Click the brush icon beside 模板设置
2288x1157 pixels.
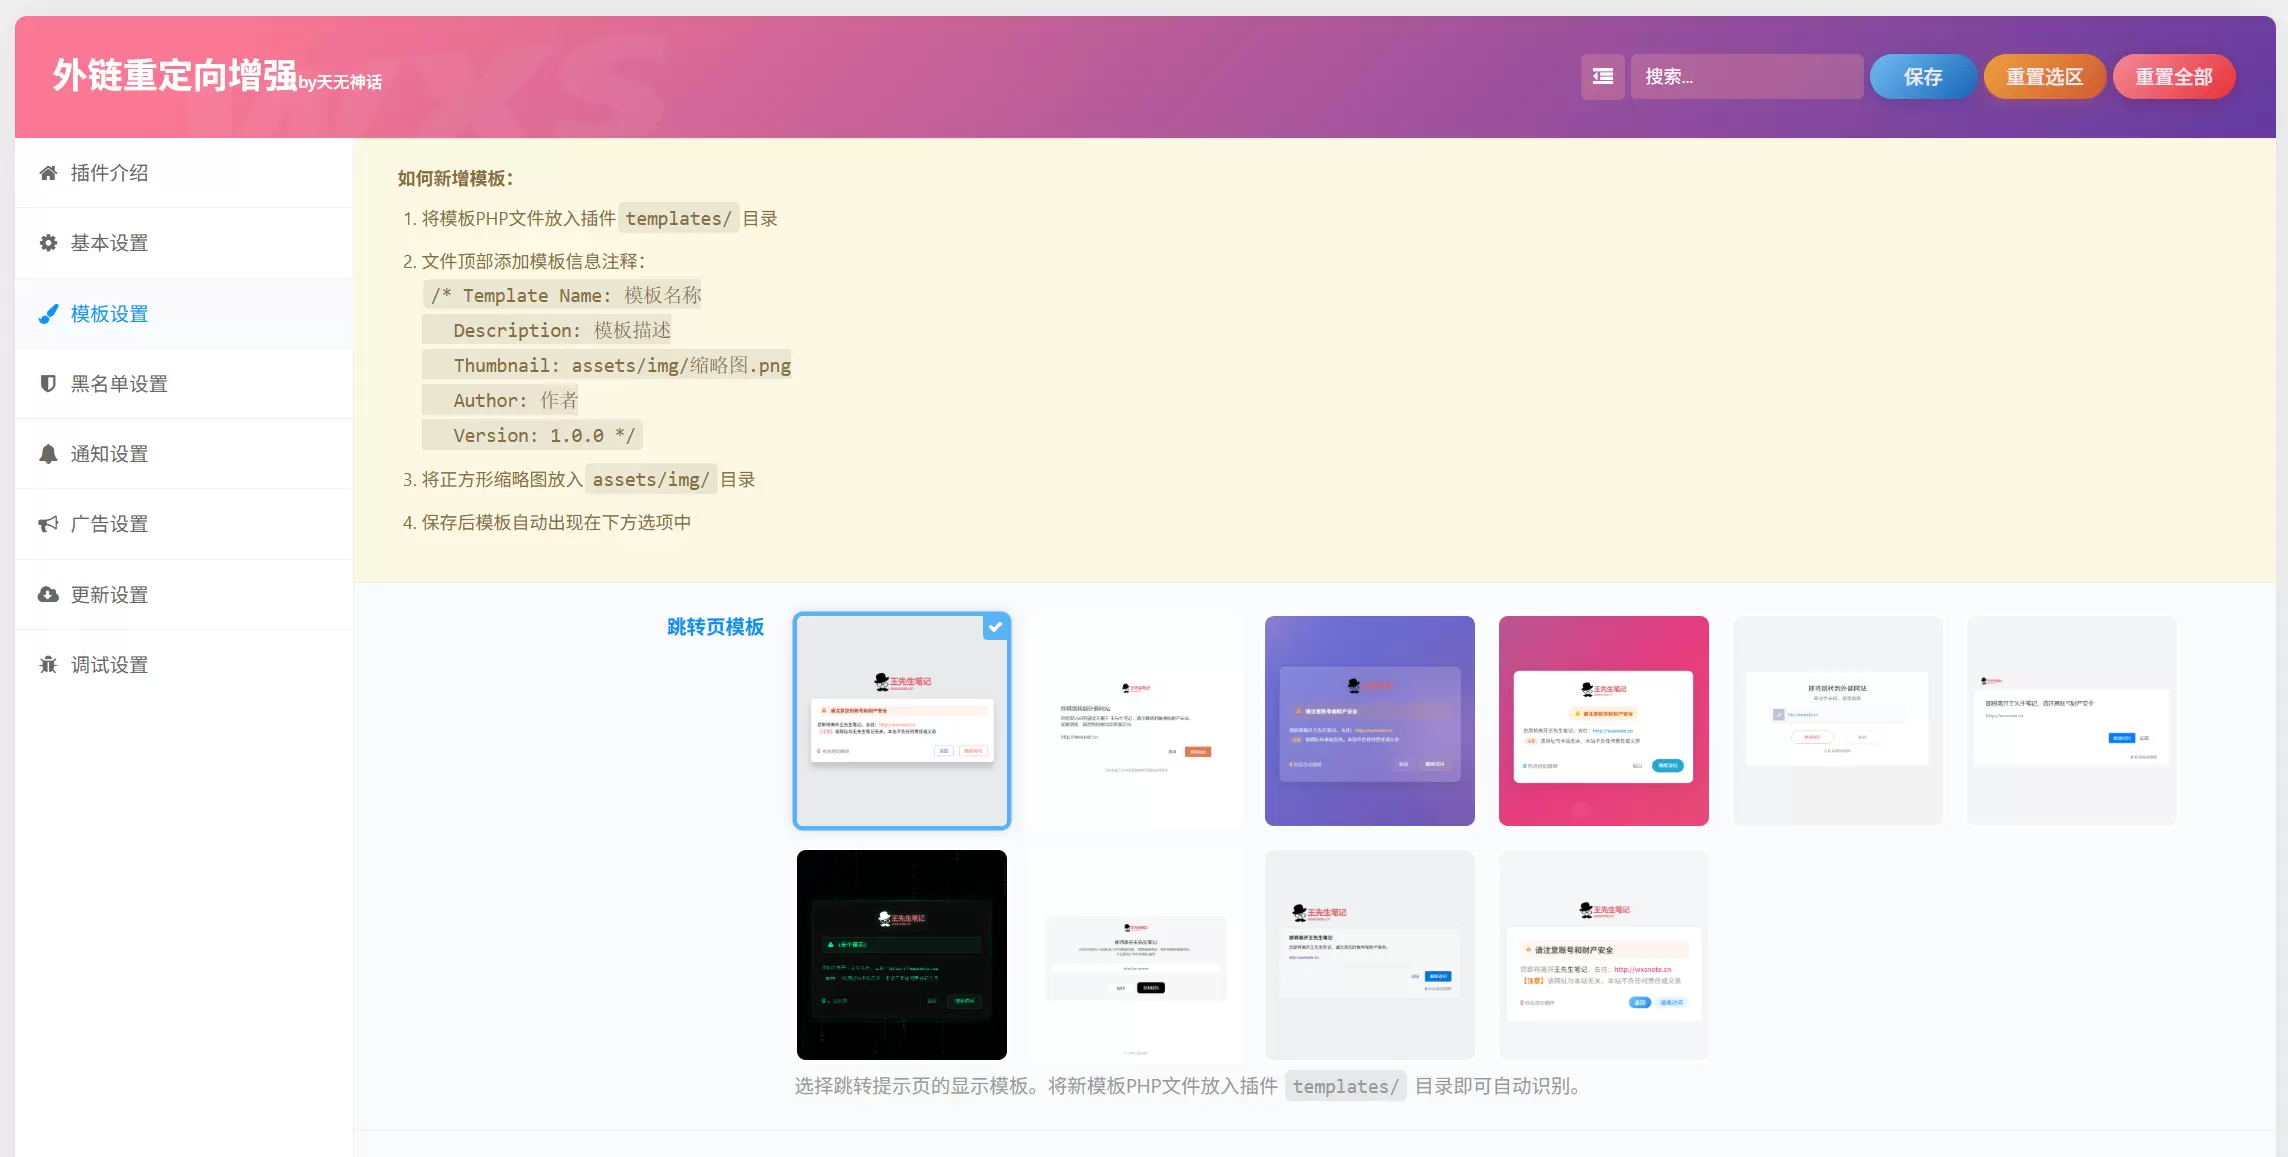[x=48, y=314]
